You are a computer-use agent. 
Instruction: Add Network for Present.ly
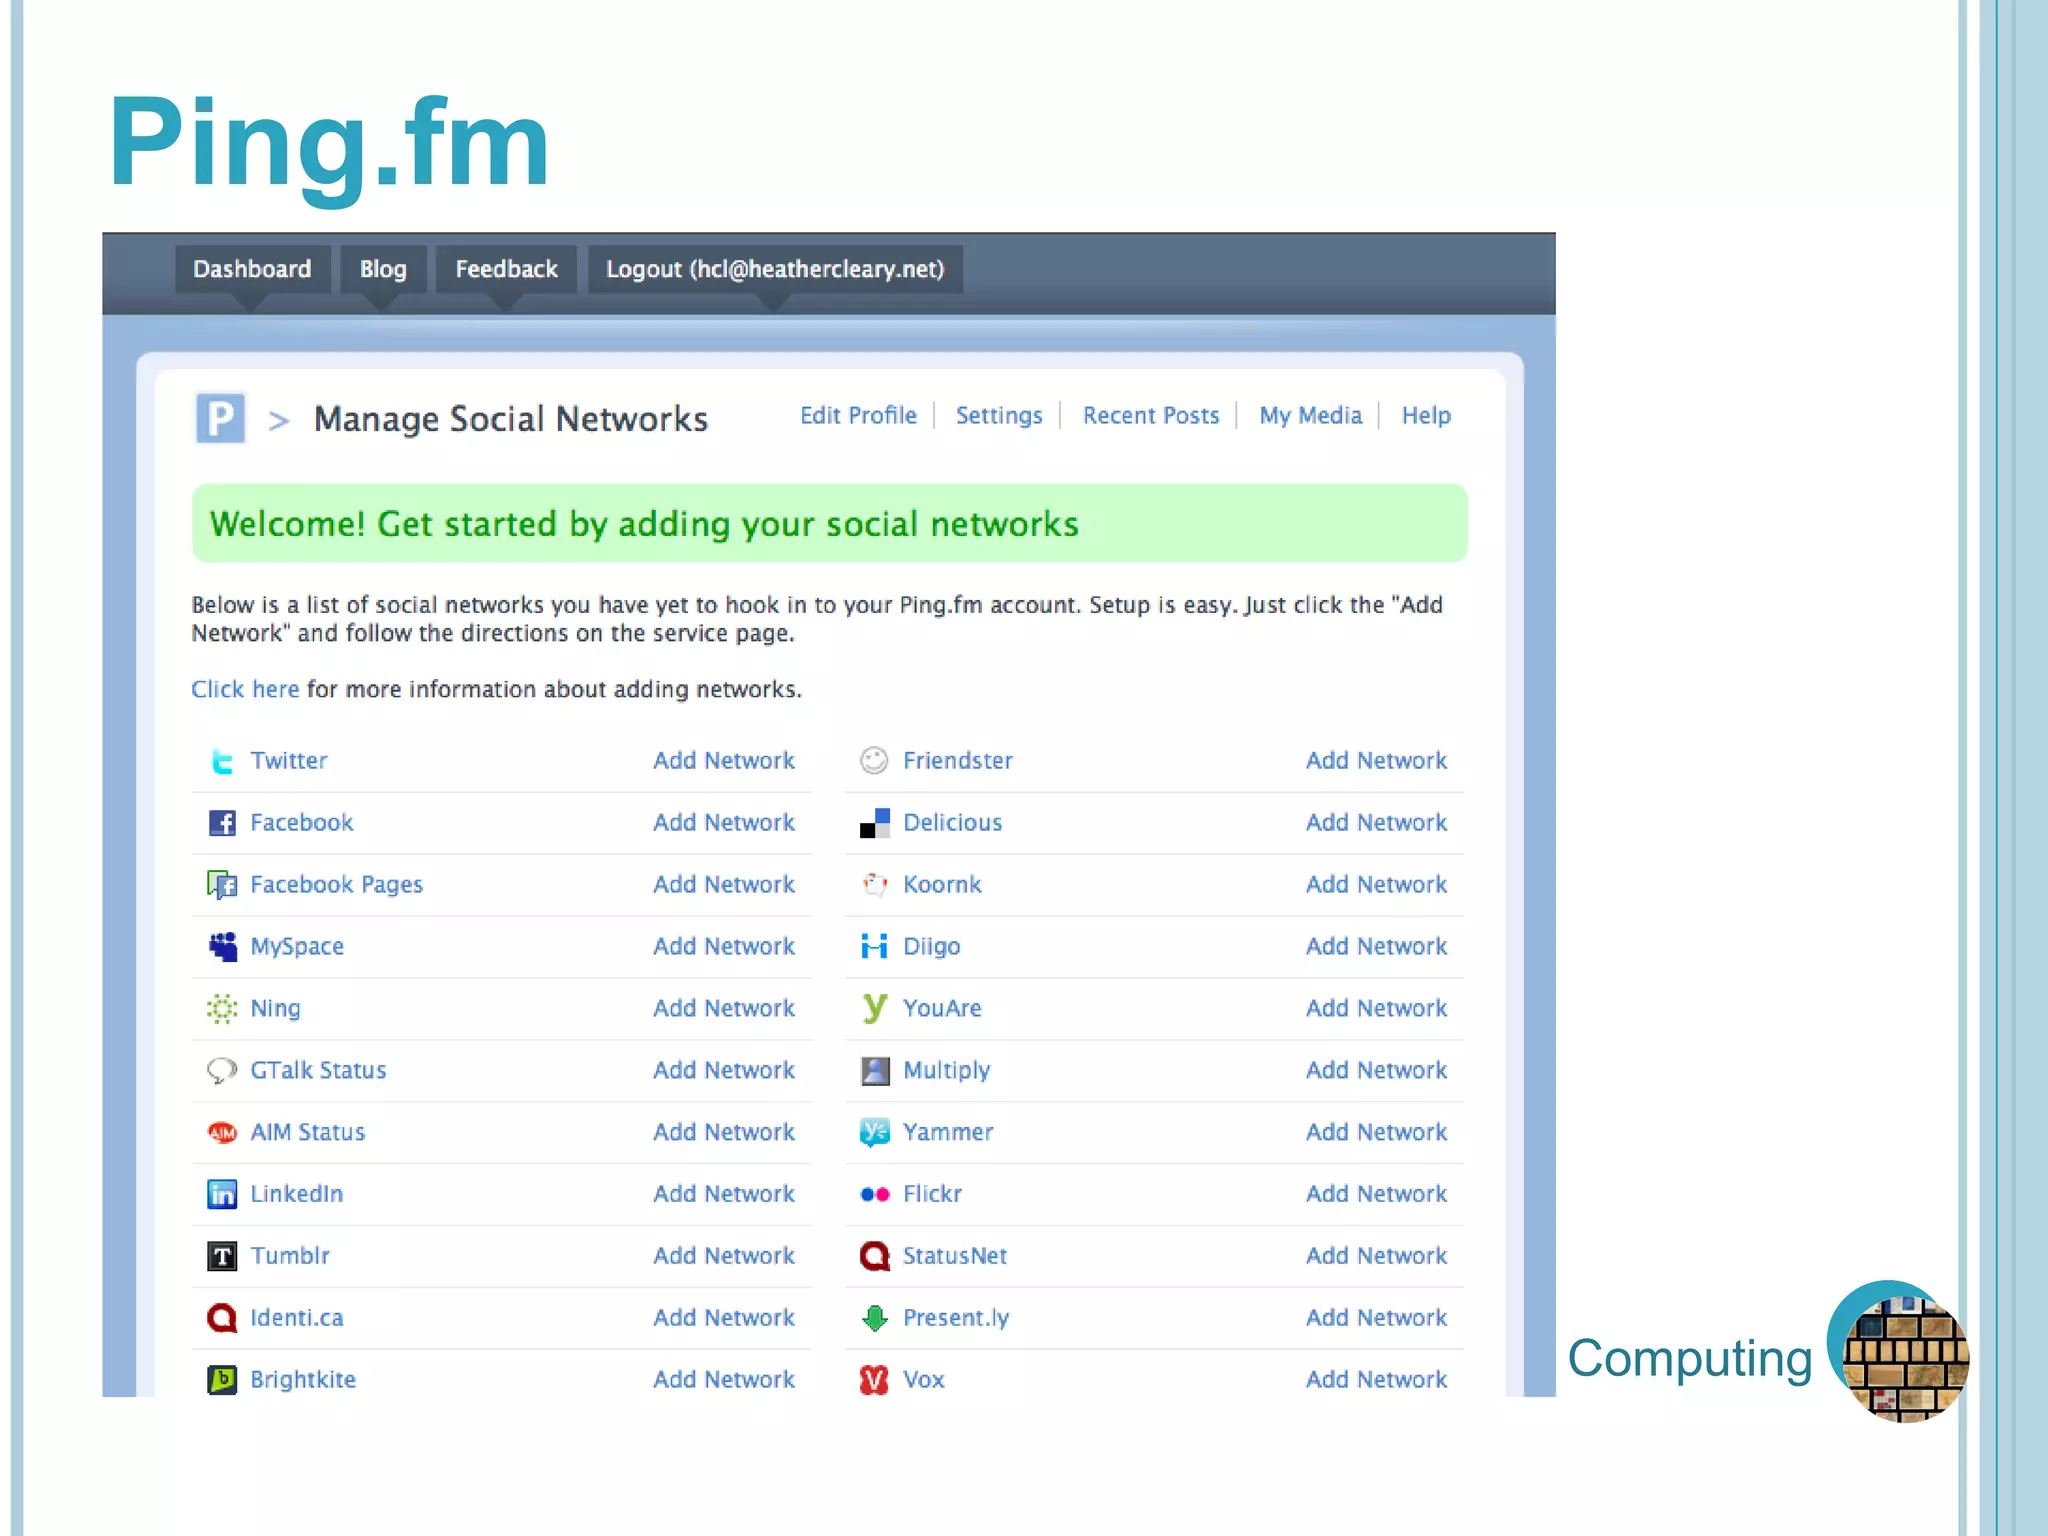tap(1377, 1318)
